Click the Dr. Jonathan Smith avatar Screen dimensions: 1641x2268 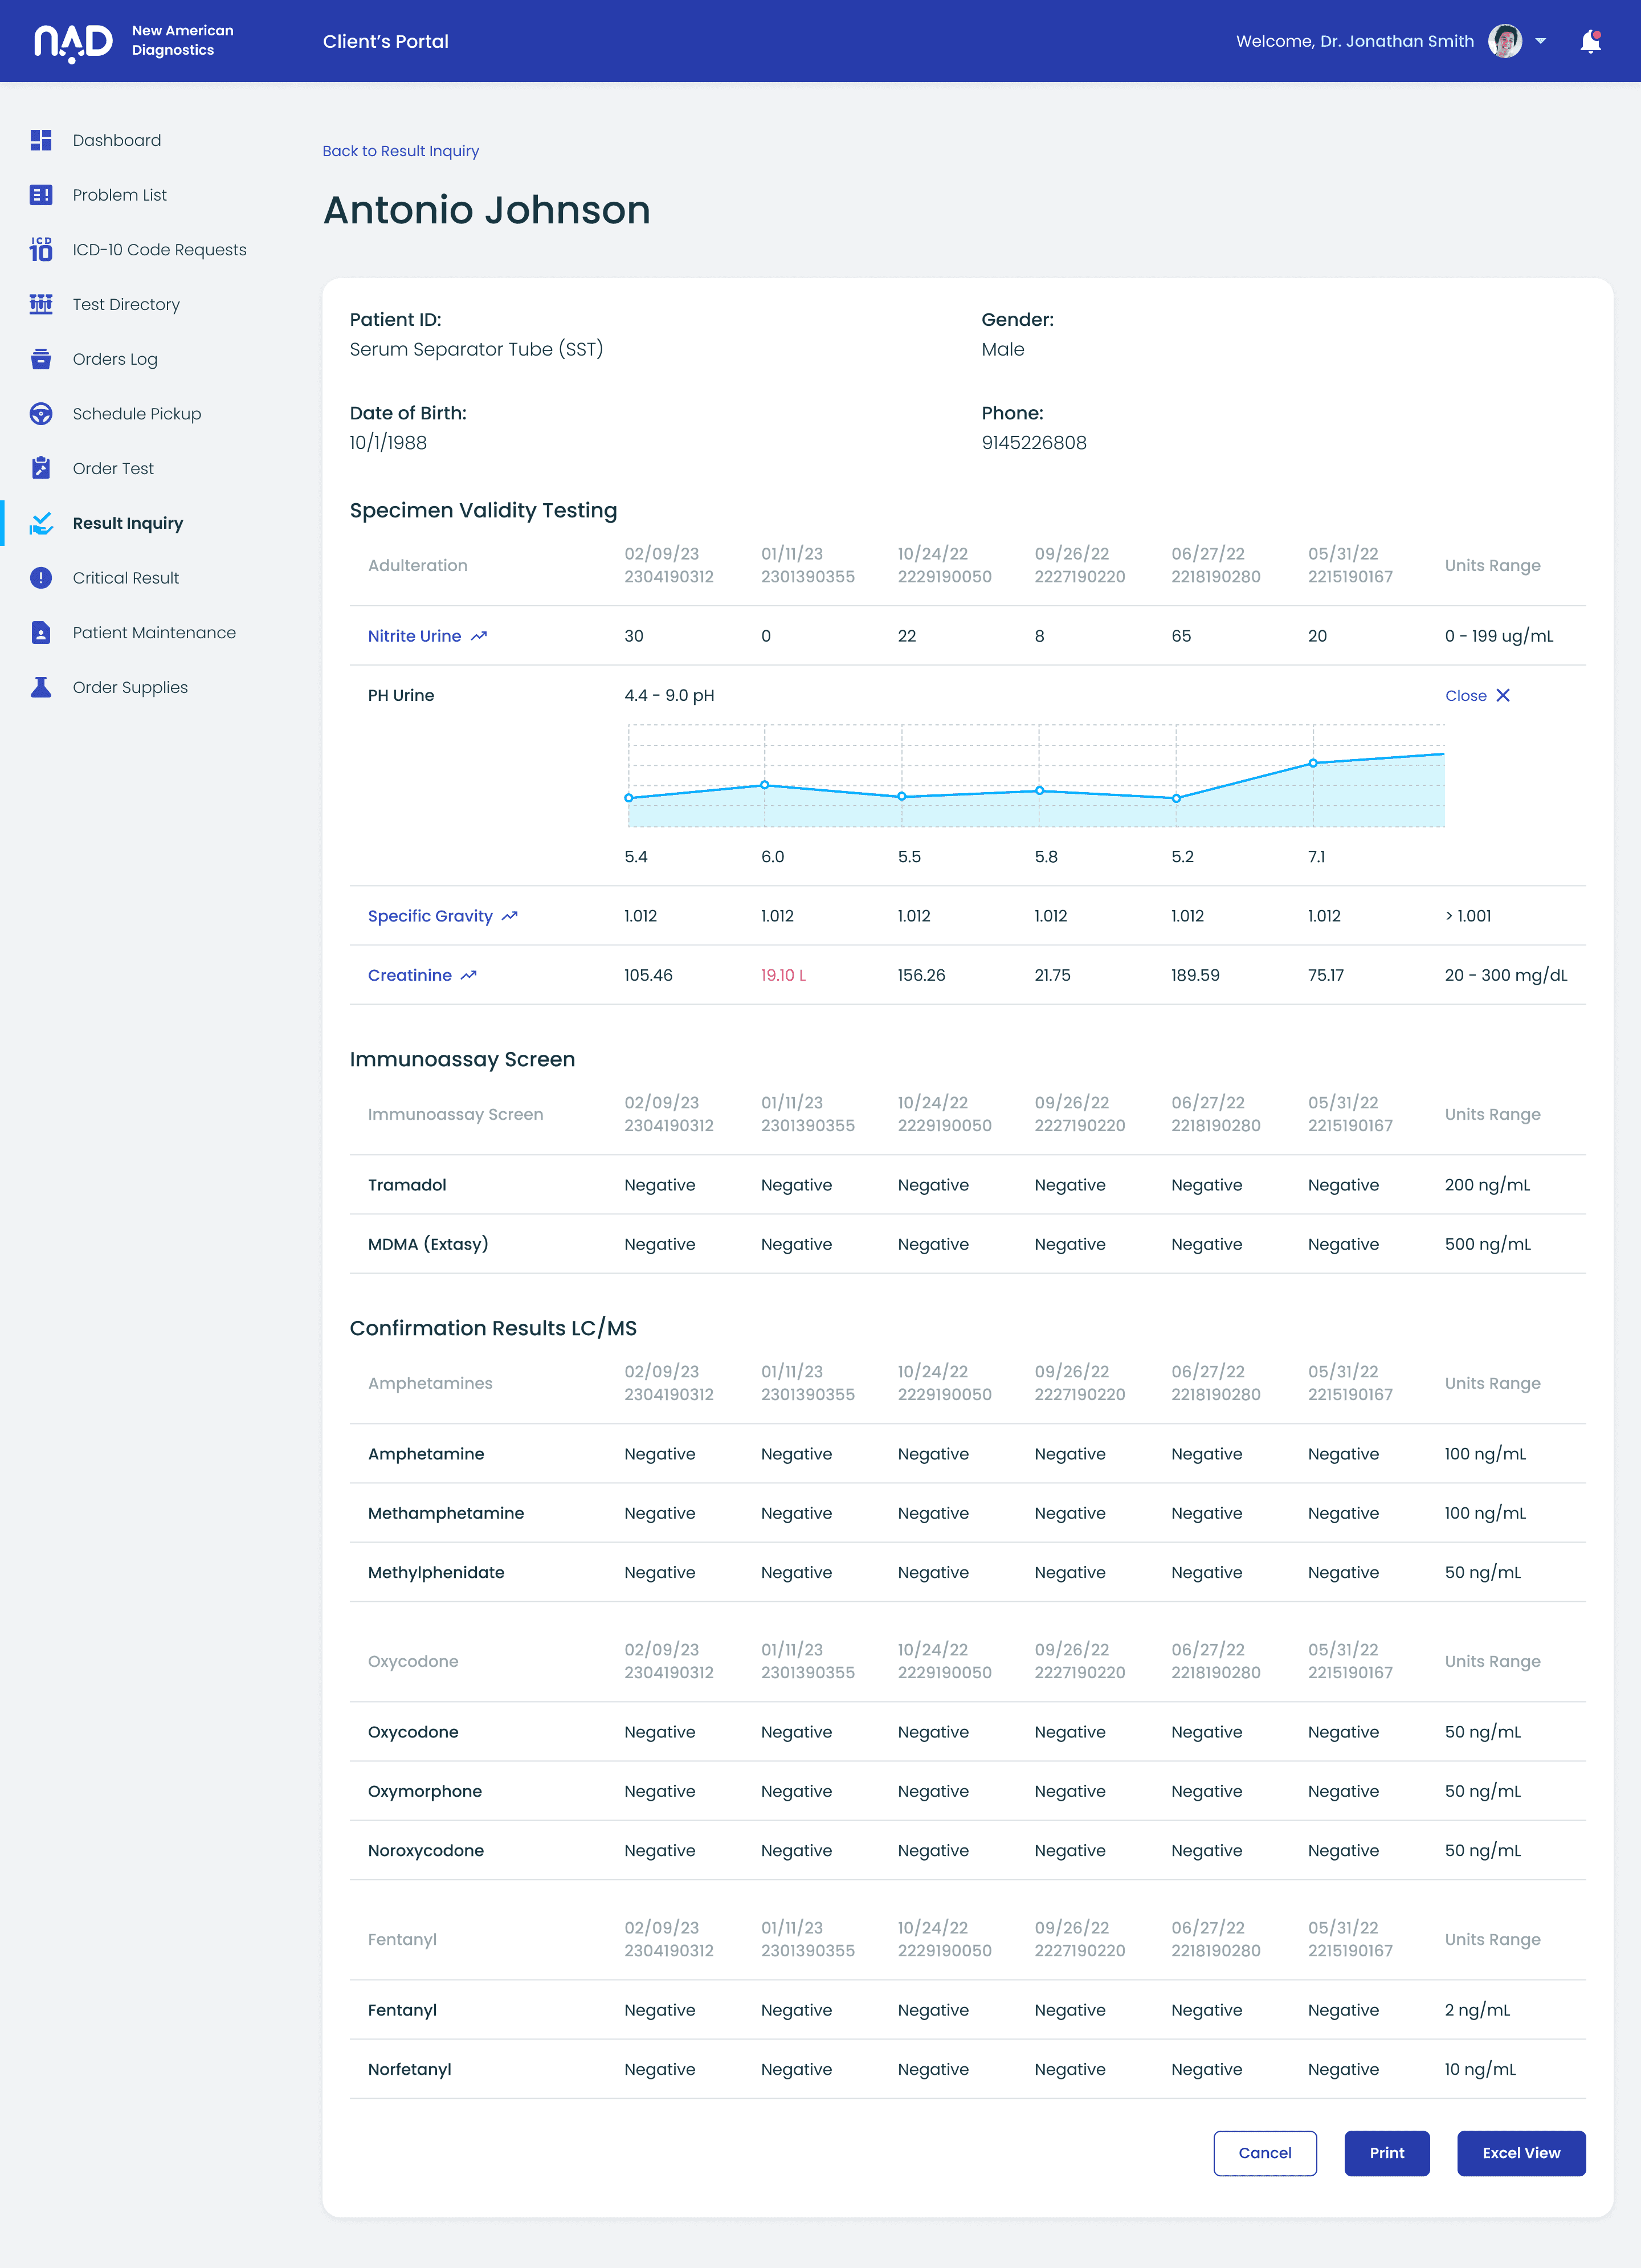1505,41
